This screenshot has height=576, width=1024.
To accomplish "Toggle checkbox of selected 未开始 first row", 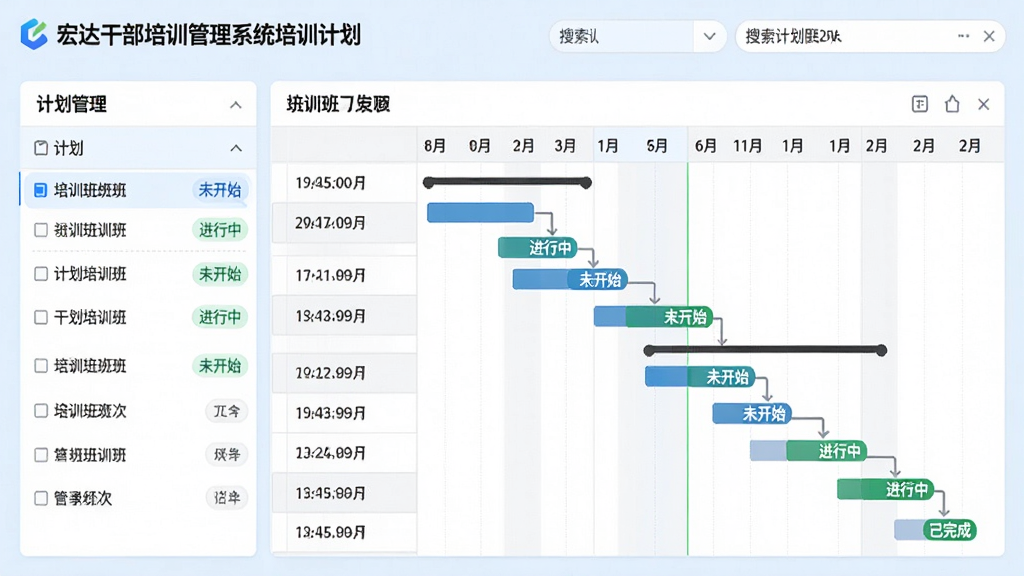I will tap(40, 190).
